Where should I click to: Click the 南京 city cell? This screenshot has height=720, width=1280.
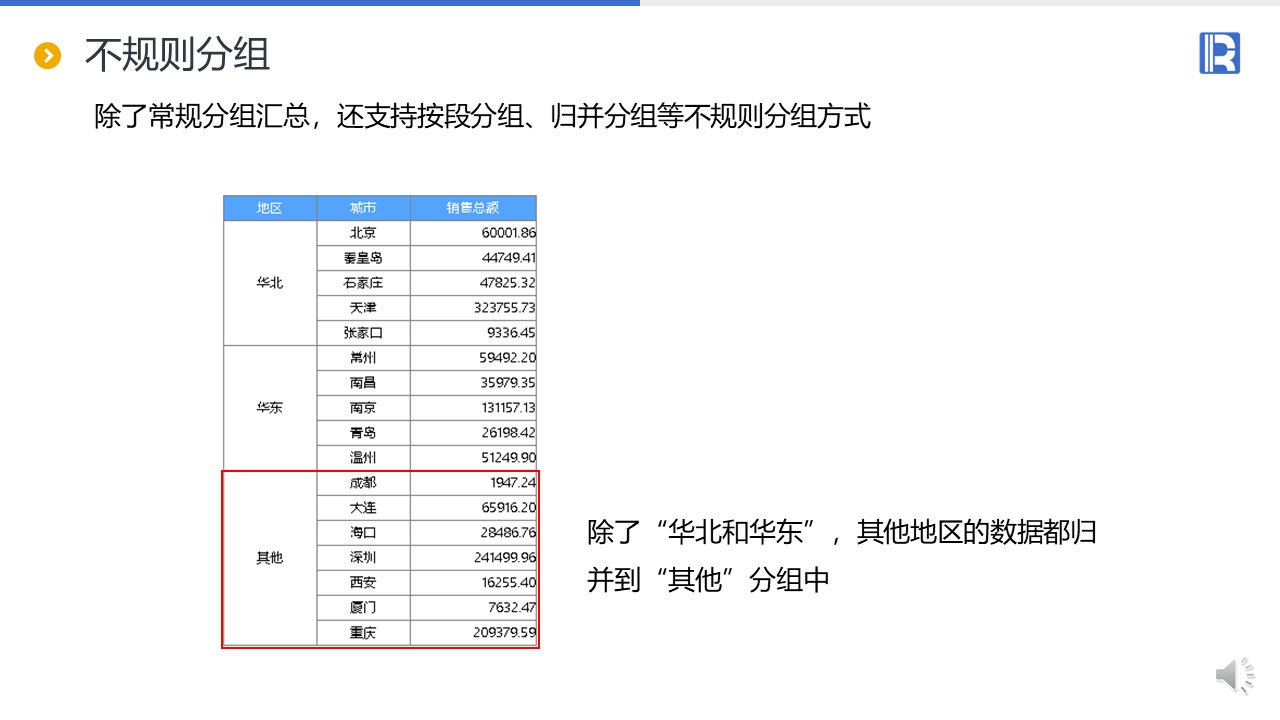tap(363, 408)
